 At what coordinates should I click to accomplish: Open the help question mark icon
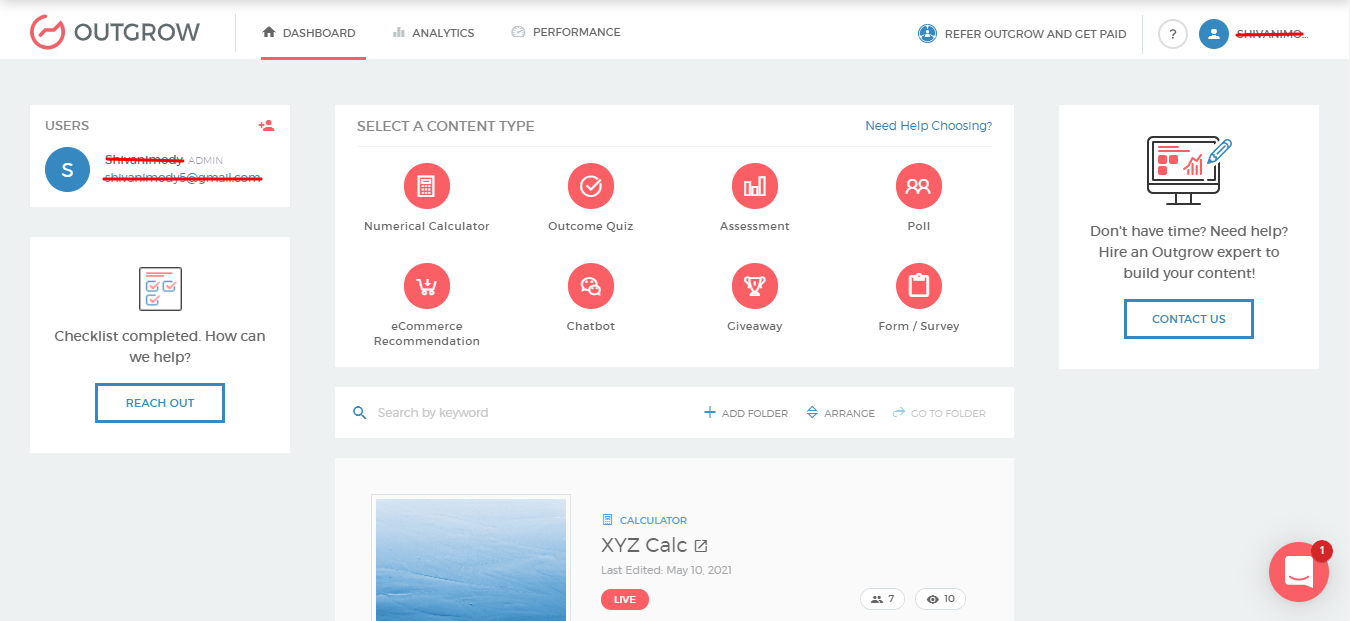point(1173,34)
